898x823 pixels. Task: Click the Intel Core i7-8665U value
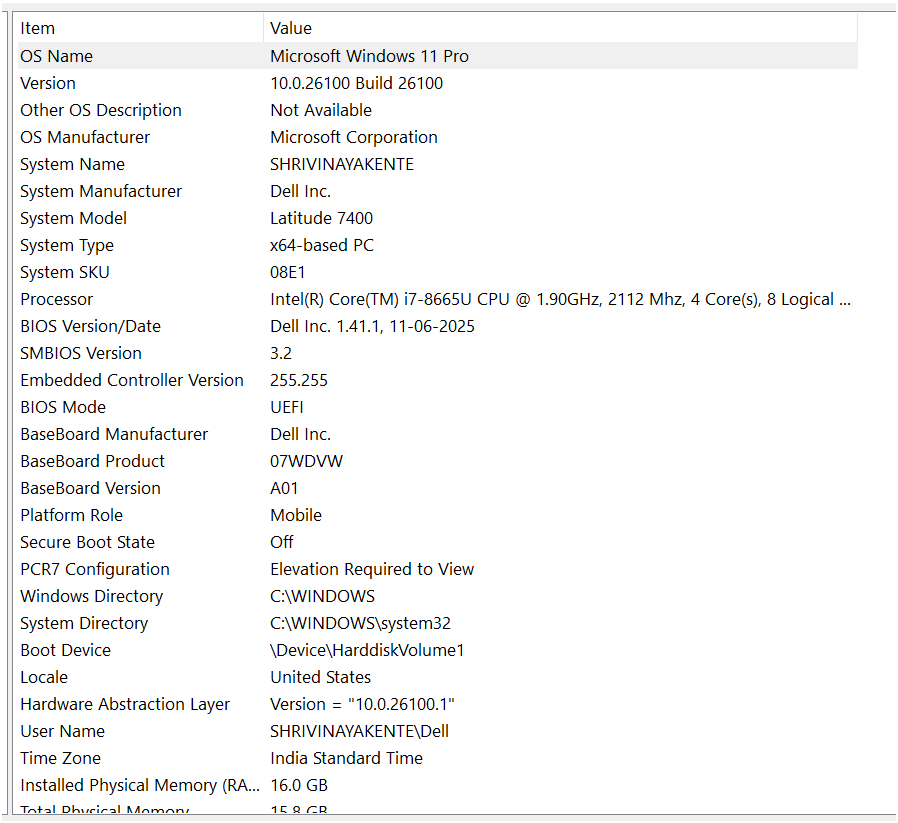tap(560, 299)
